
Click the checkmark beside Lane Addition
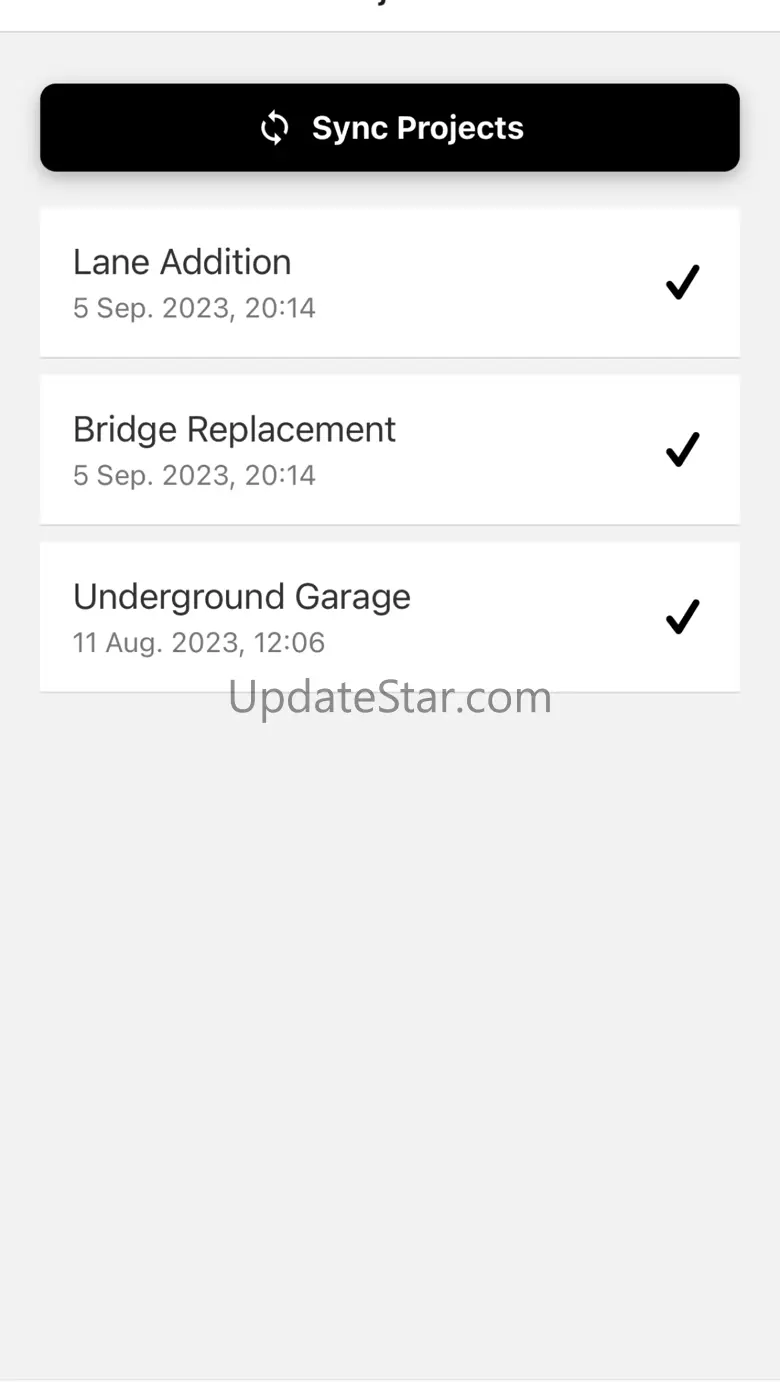682,282
